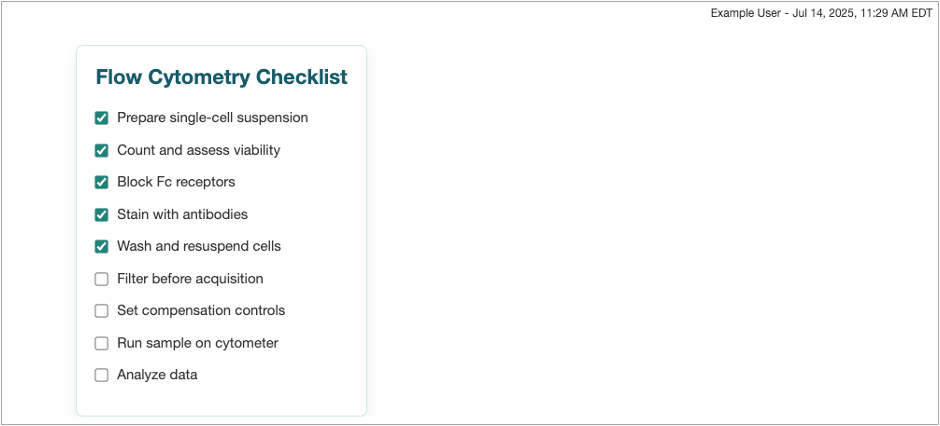The height and width of the screenshot is (426, 940).
Task: Uncheck the Count and assess viability checkbox
Action: (x=101, y=150)
